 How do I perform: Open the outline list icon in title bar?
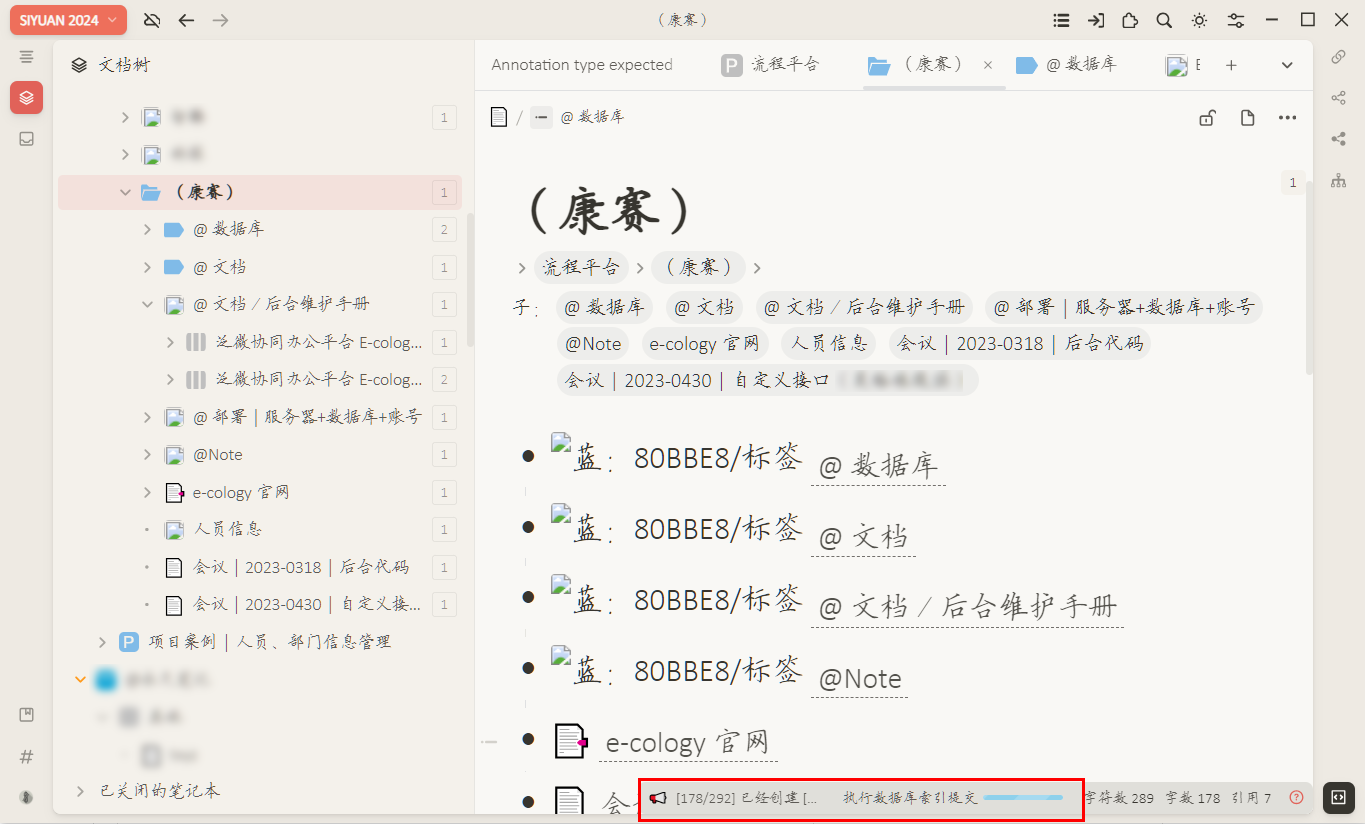coord(1061,20)
